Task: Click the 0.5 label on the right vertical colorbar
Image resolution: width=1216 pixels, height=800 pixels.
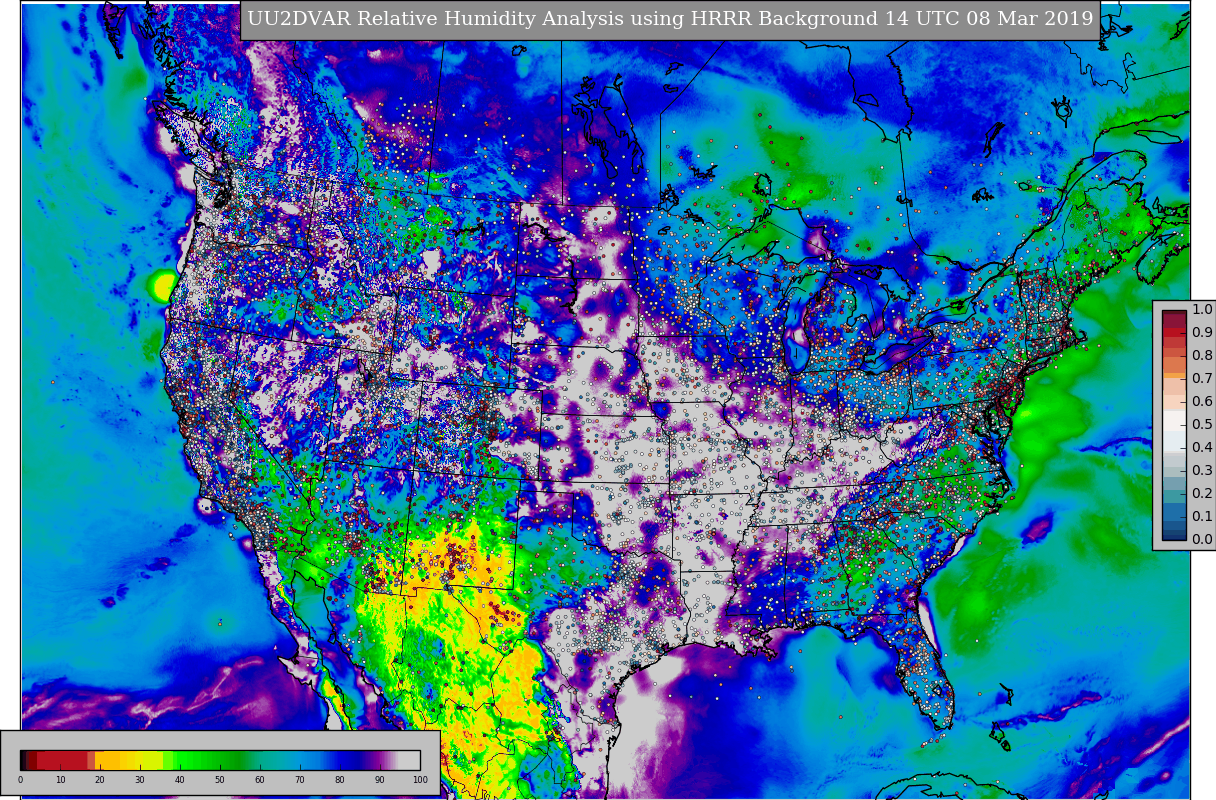Action: [1202, 424]
